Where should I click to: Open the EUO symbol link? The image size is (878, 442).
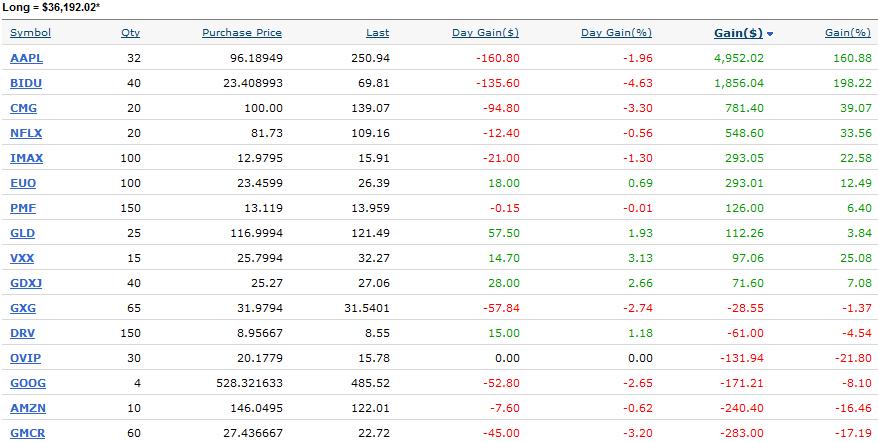[23, 183]
